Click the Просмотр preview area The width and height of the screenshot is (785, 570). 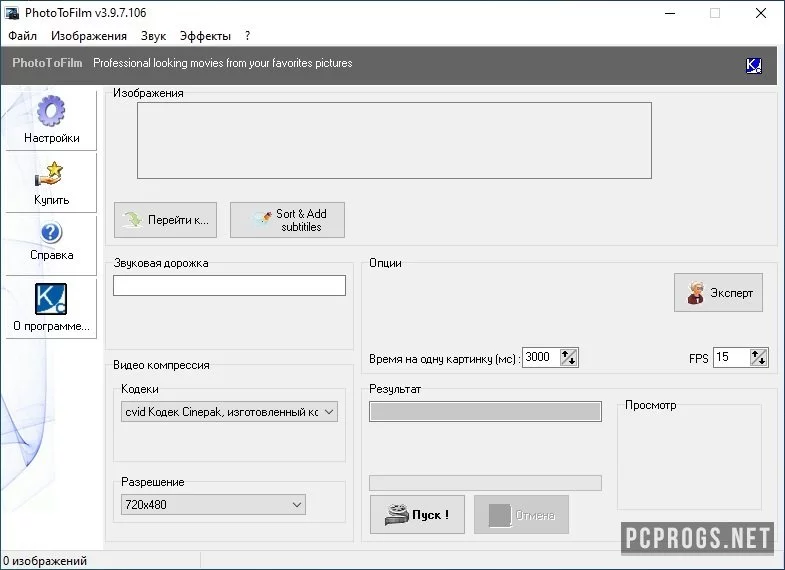click(689, 459)
